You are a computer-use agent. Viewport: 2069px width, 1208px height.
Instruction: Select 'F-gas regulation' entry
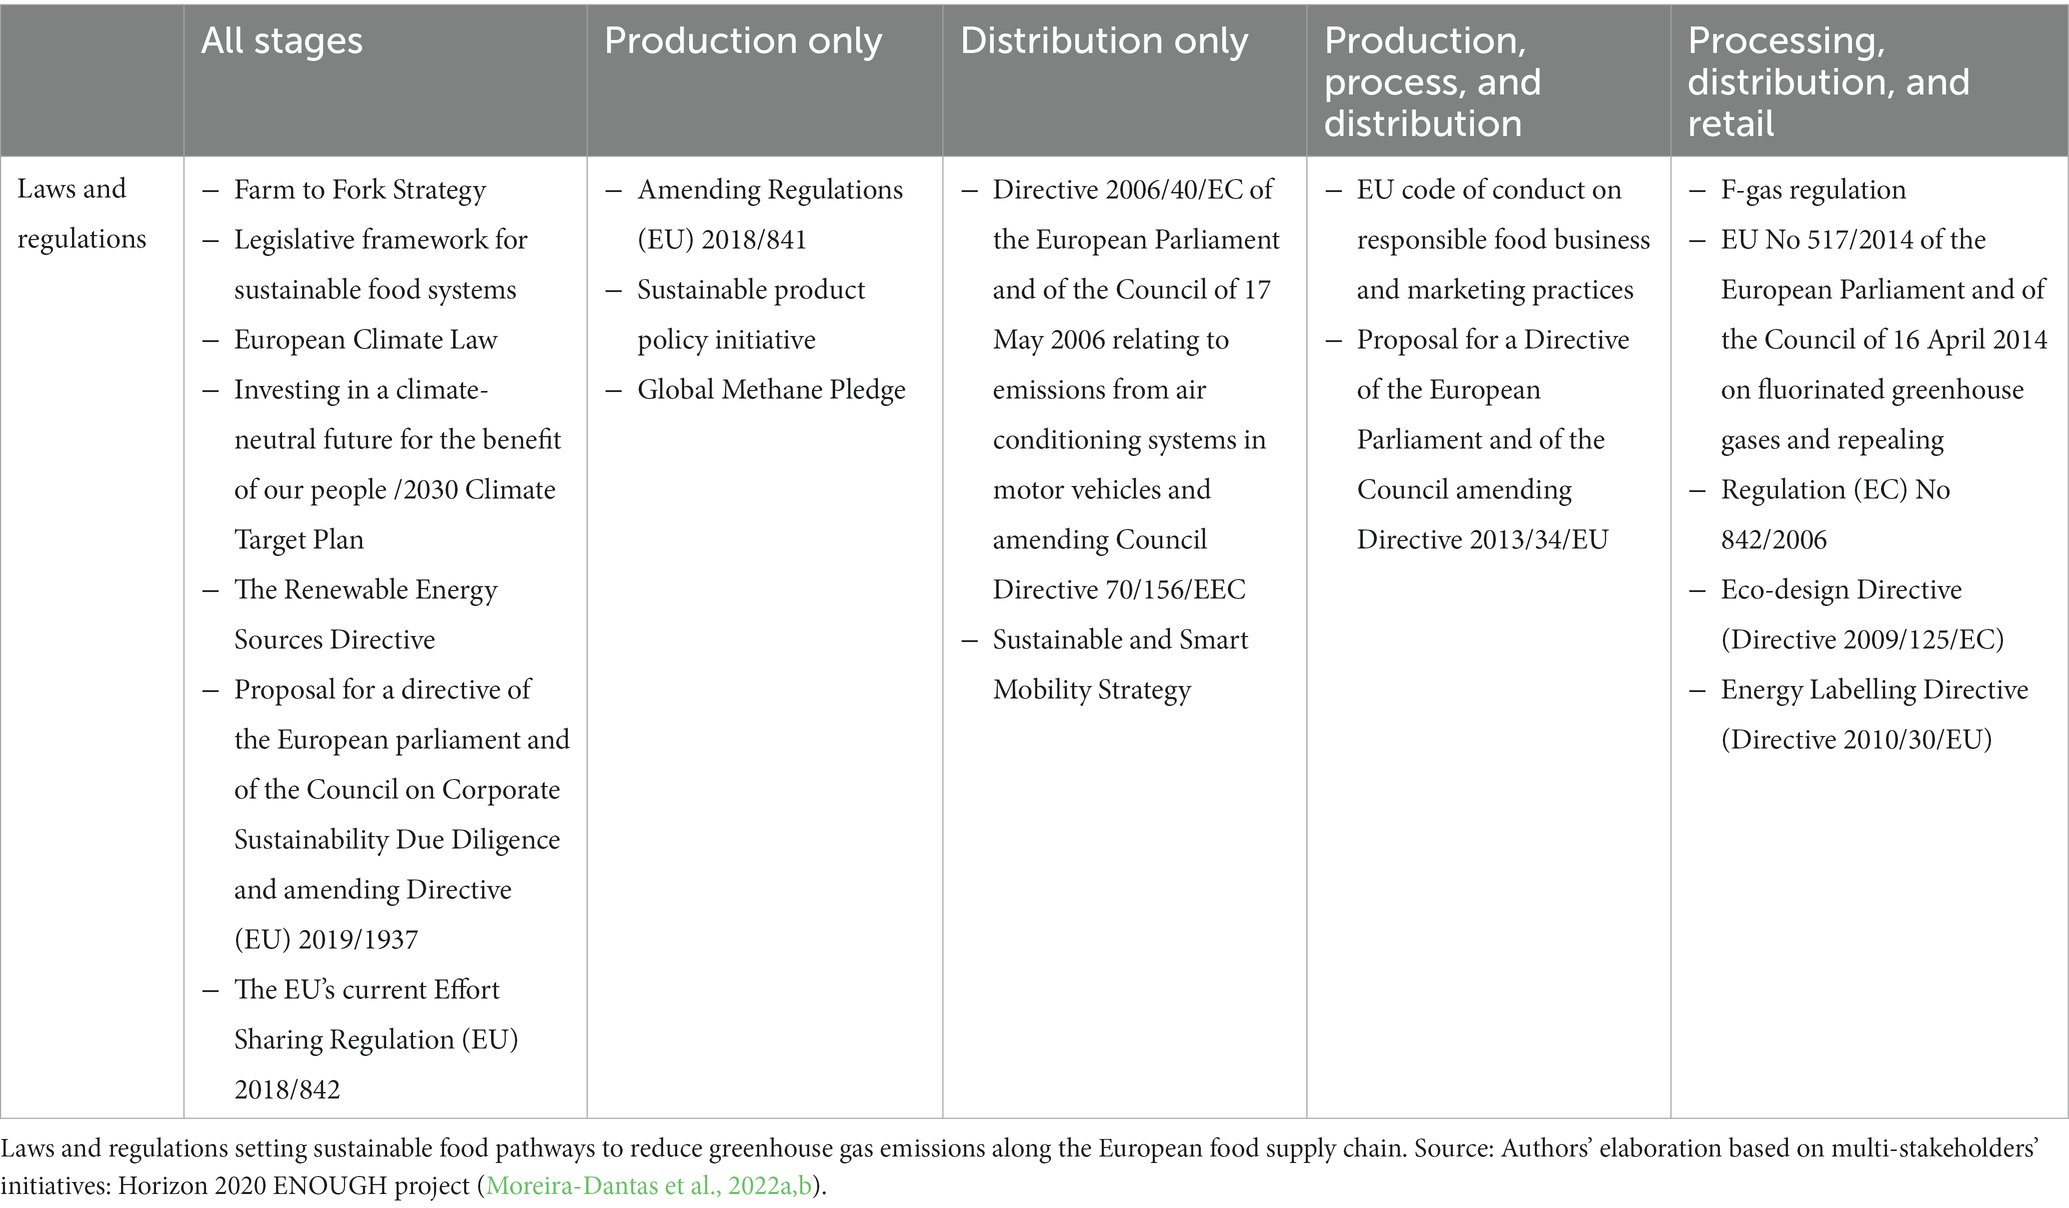(1813, 190)
